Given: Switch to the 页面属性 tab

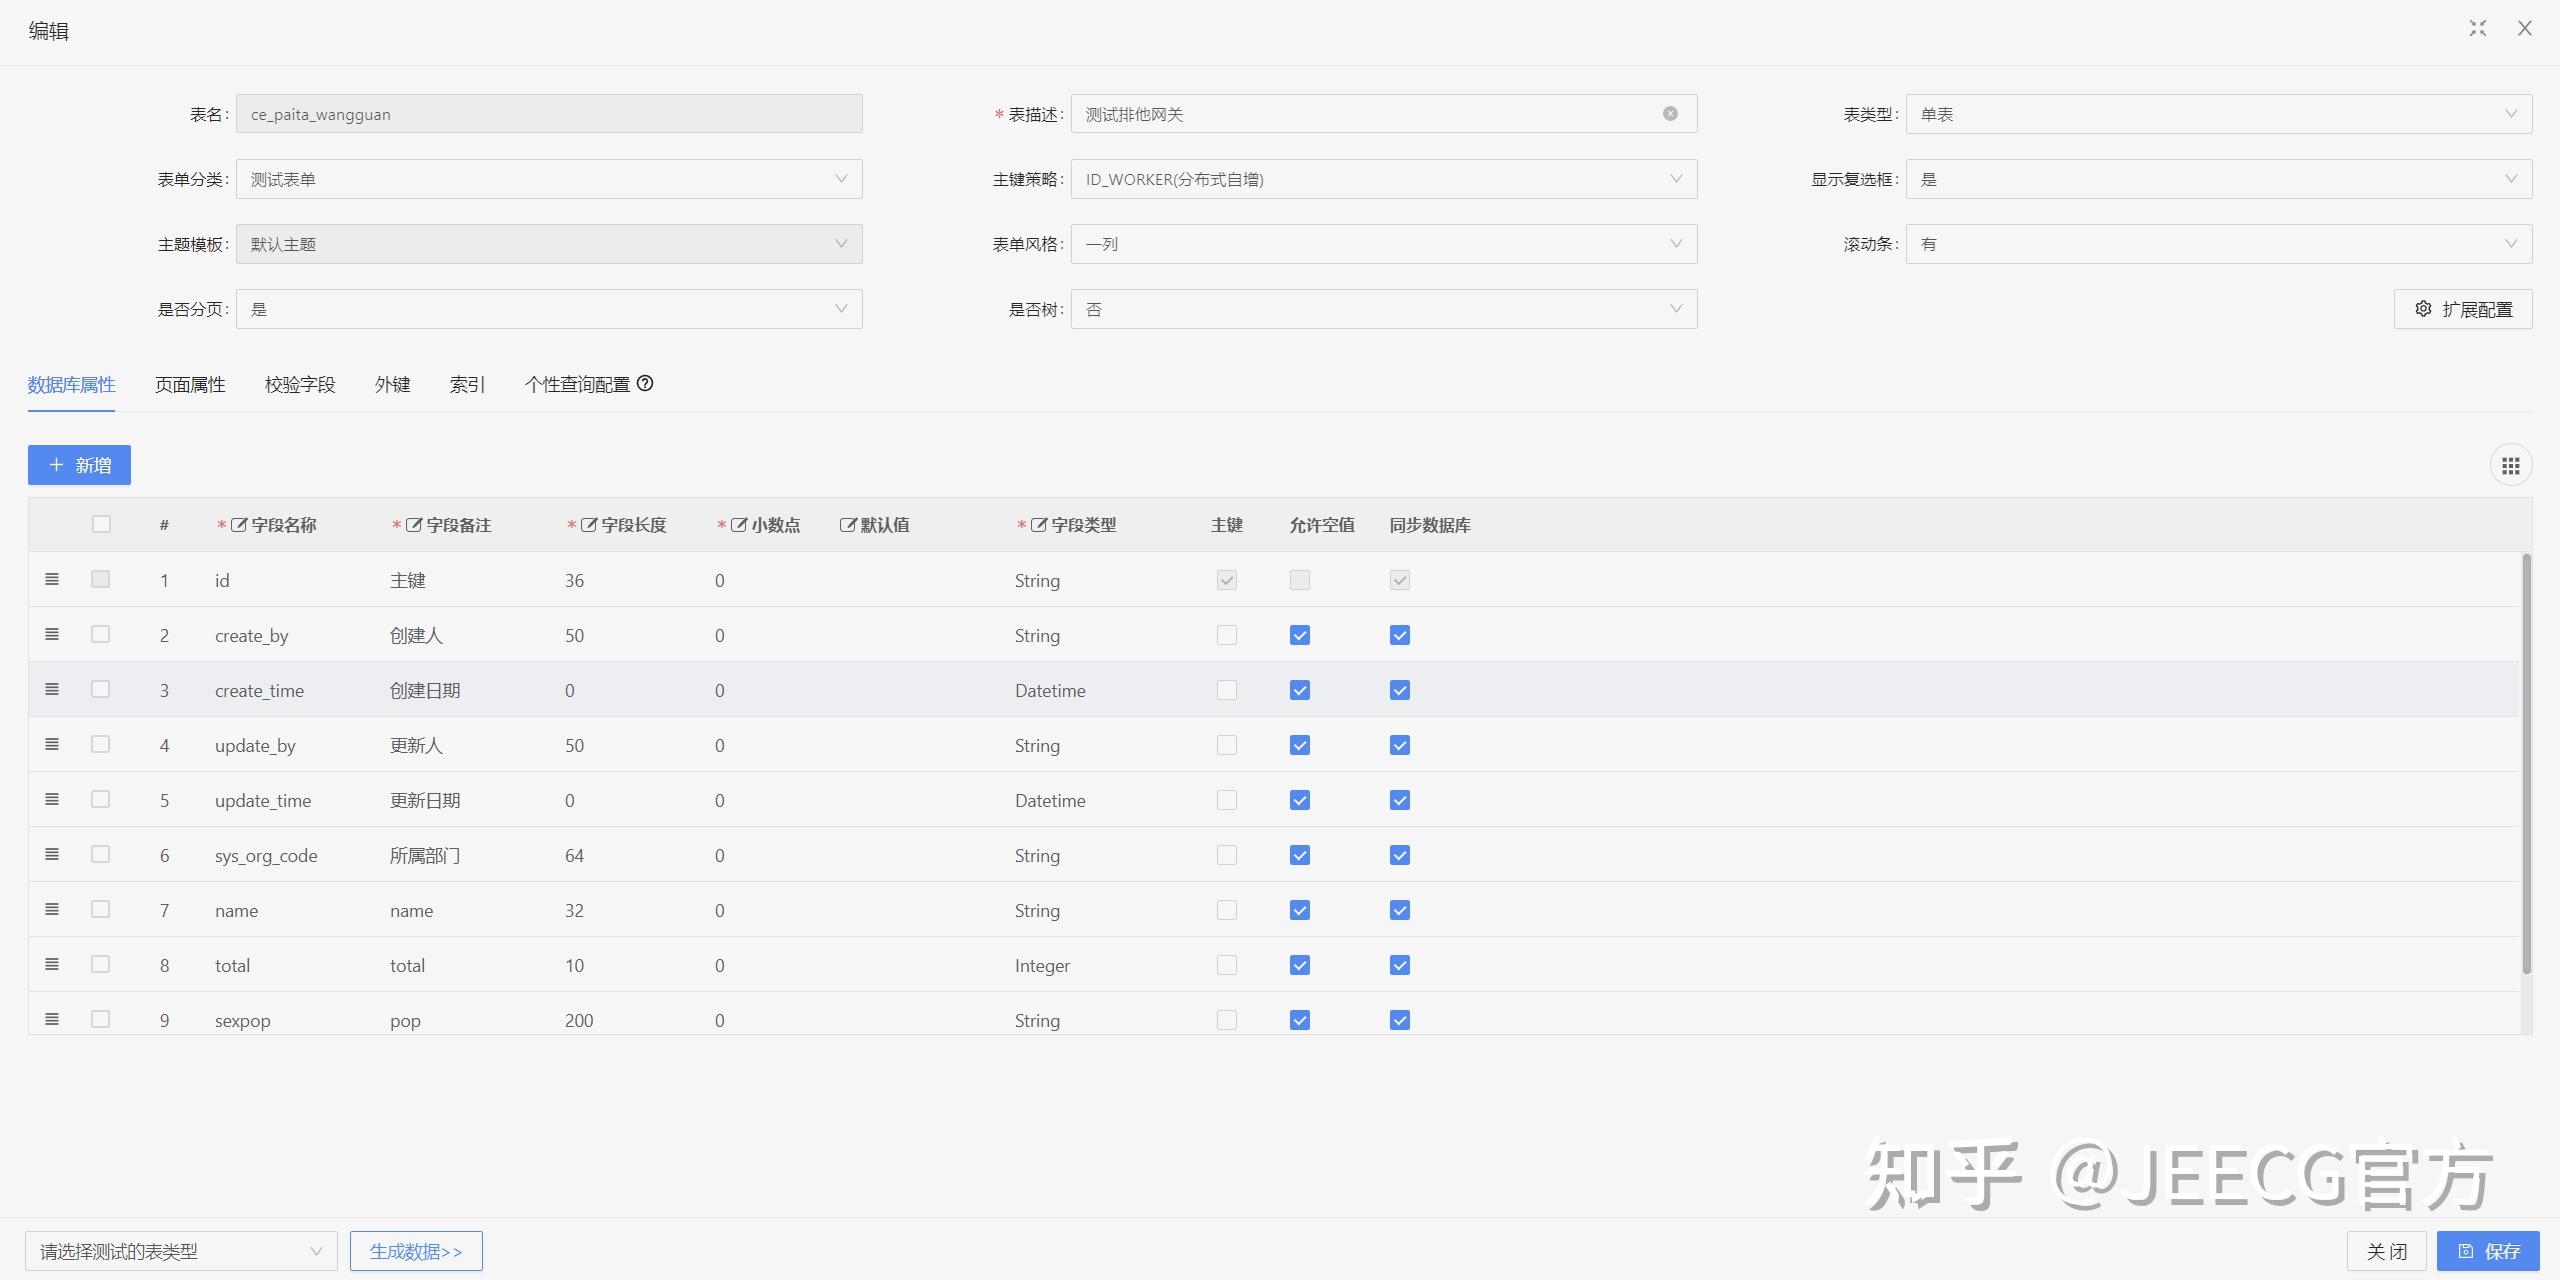Looking at the screenshot, I should coord(190,384).
